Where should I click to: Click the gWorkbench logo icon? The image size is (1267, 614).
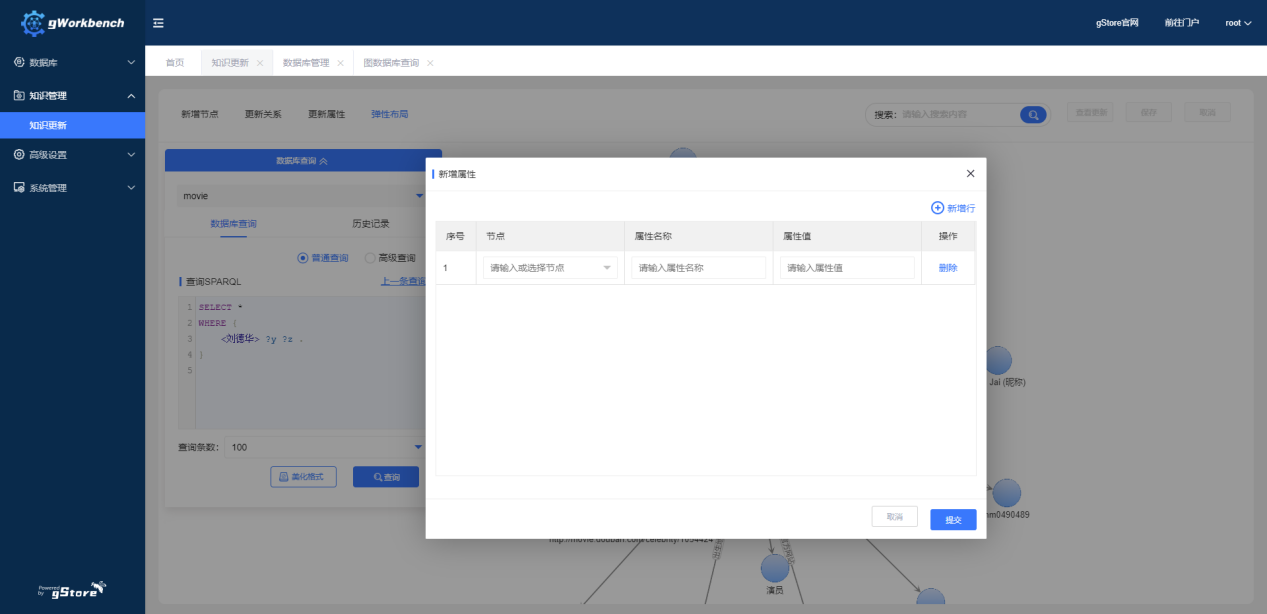33,23
